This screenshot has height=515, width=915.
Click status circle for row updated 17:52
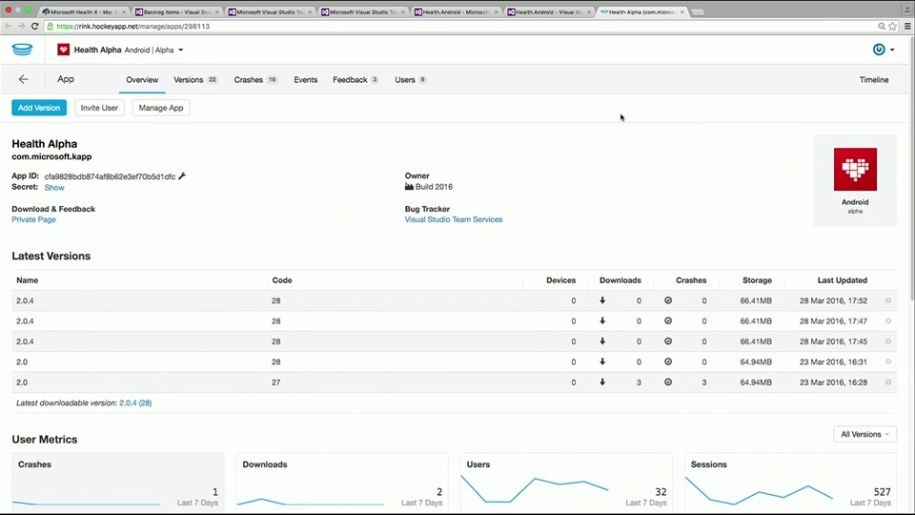[x=888, y=300]
